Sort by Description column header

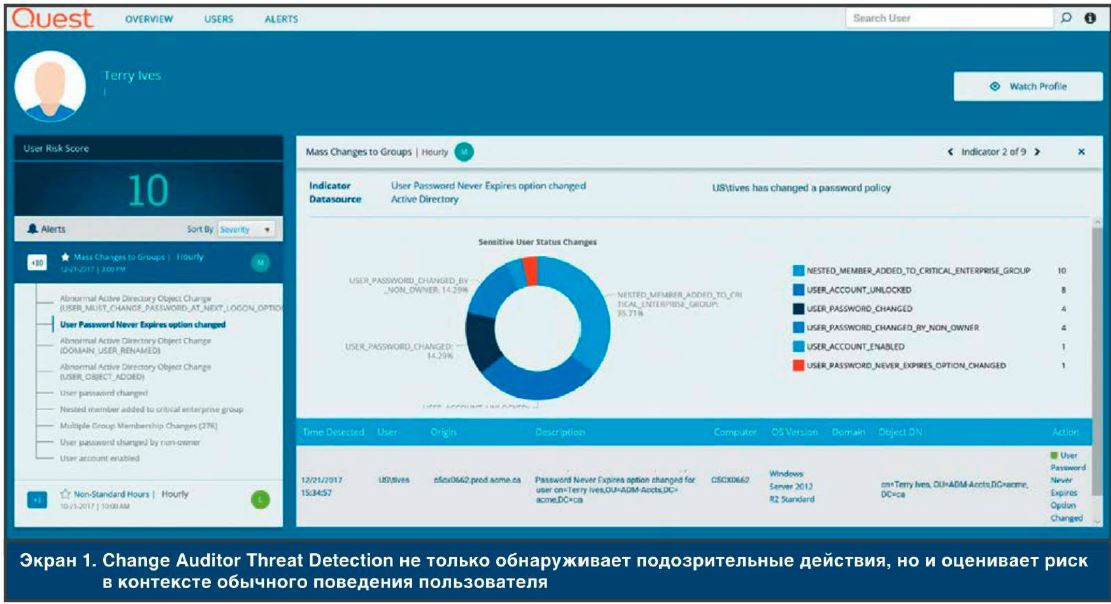[x=560, y=432]
